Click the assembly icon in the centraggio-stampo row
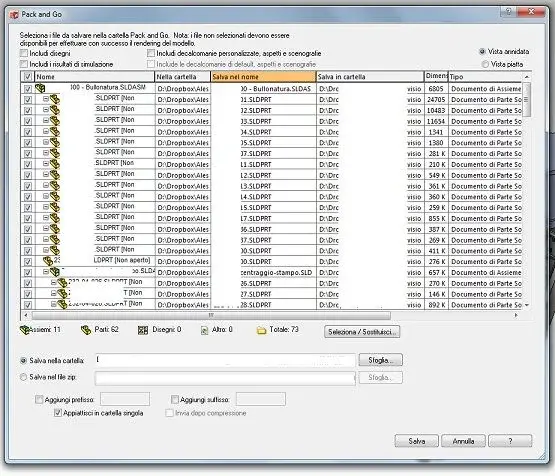The image size is (555, 476). click(55, 272)
